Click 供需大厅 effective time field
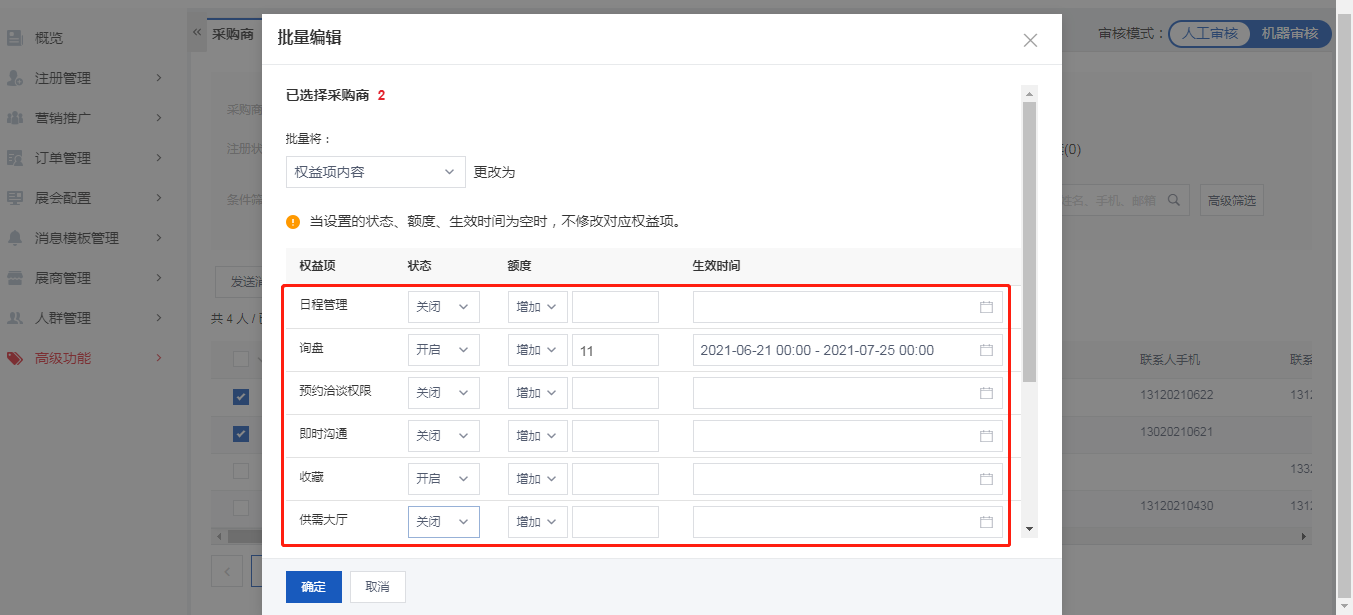Viewport: 1353px width, 615px height. tap(848, 522)
